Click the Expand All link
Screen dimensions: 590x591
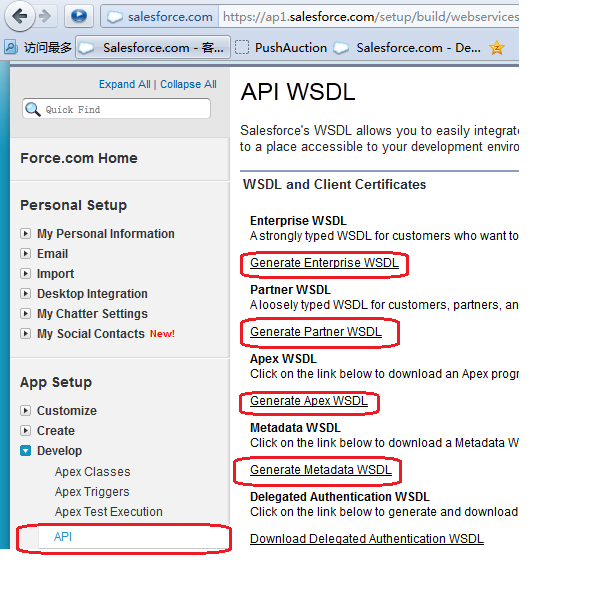pos(124,84)
